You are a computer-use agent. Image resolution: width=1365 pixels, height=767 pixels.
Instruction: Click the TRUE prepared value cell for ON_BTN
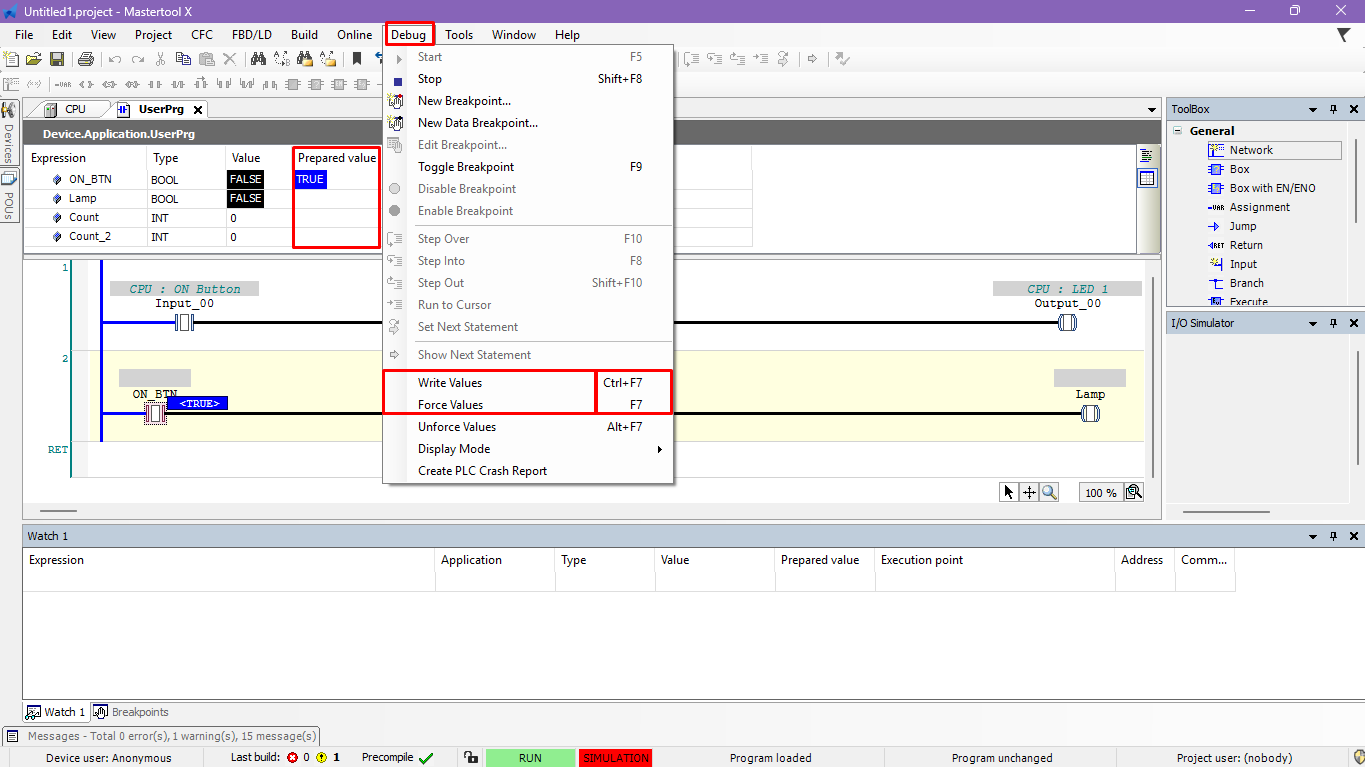(x=310, y=180)
